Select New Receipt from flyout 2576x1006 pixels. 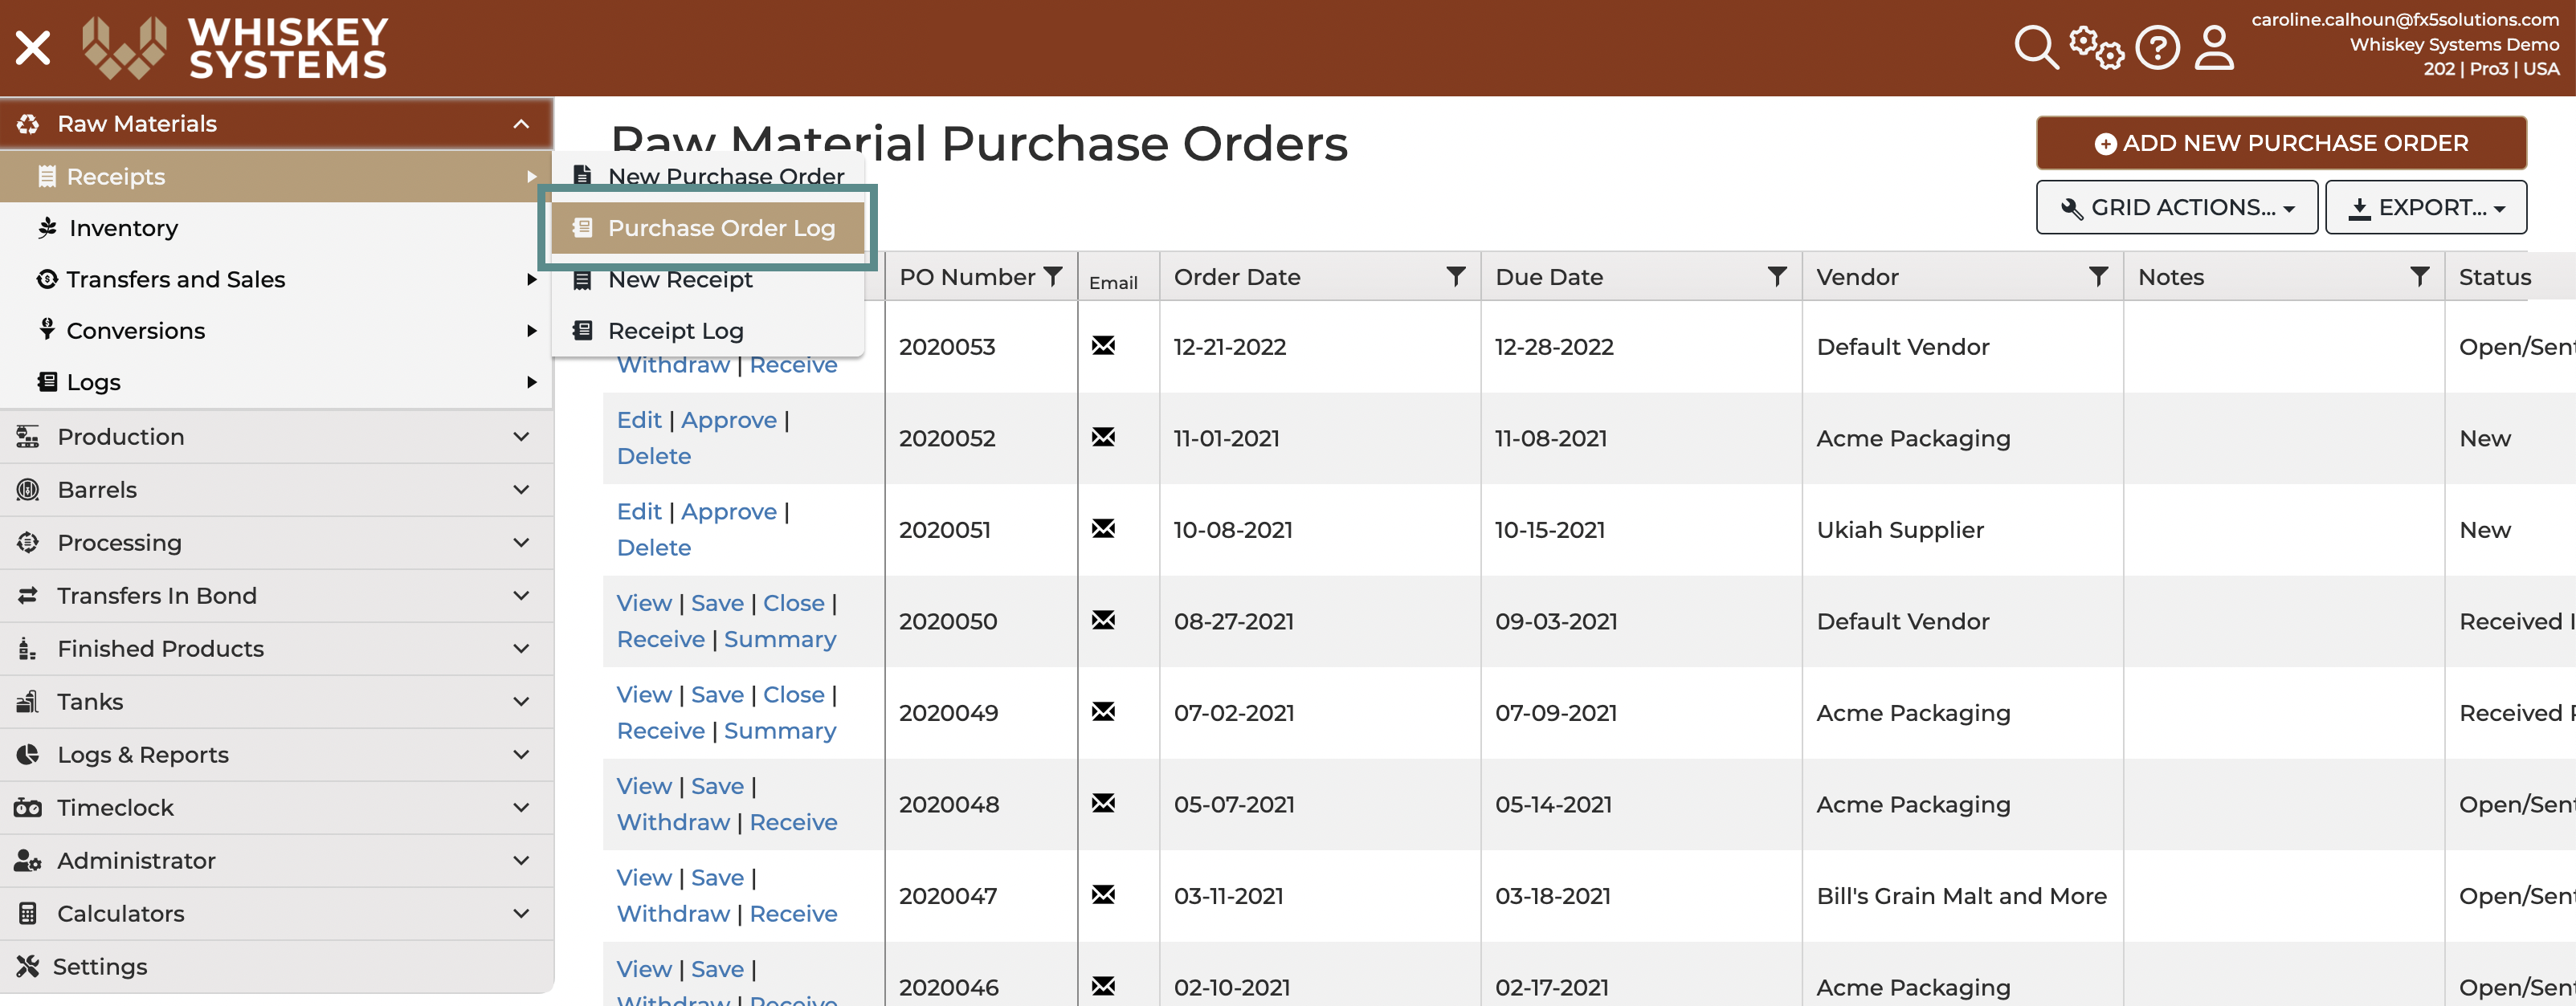coord(708,280)
